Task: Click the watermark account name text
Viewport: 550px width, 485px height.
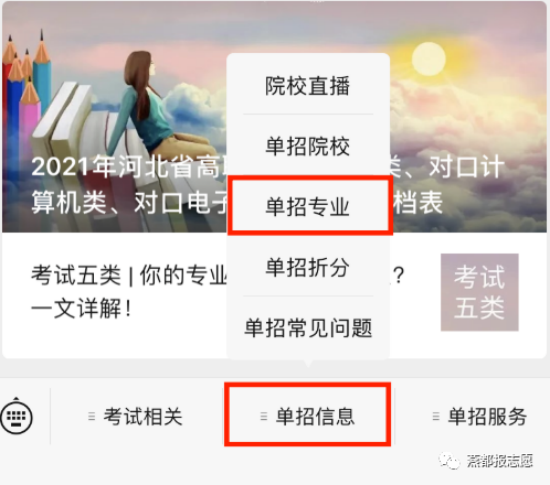Action: (499, 461)
